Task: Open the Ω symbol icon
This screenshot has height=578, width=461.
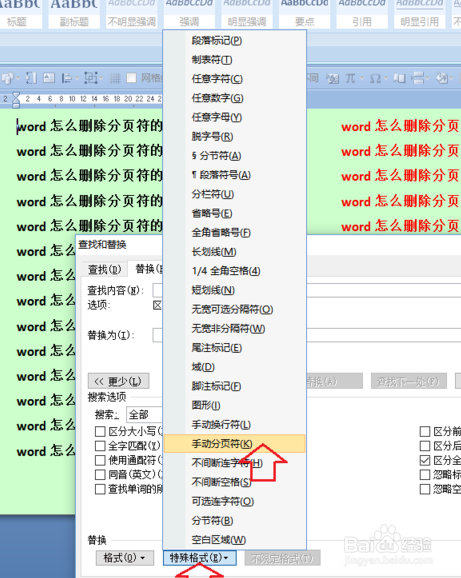Action: tap(375, 78)
